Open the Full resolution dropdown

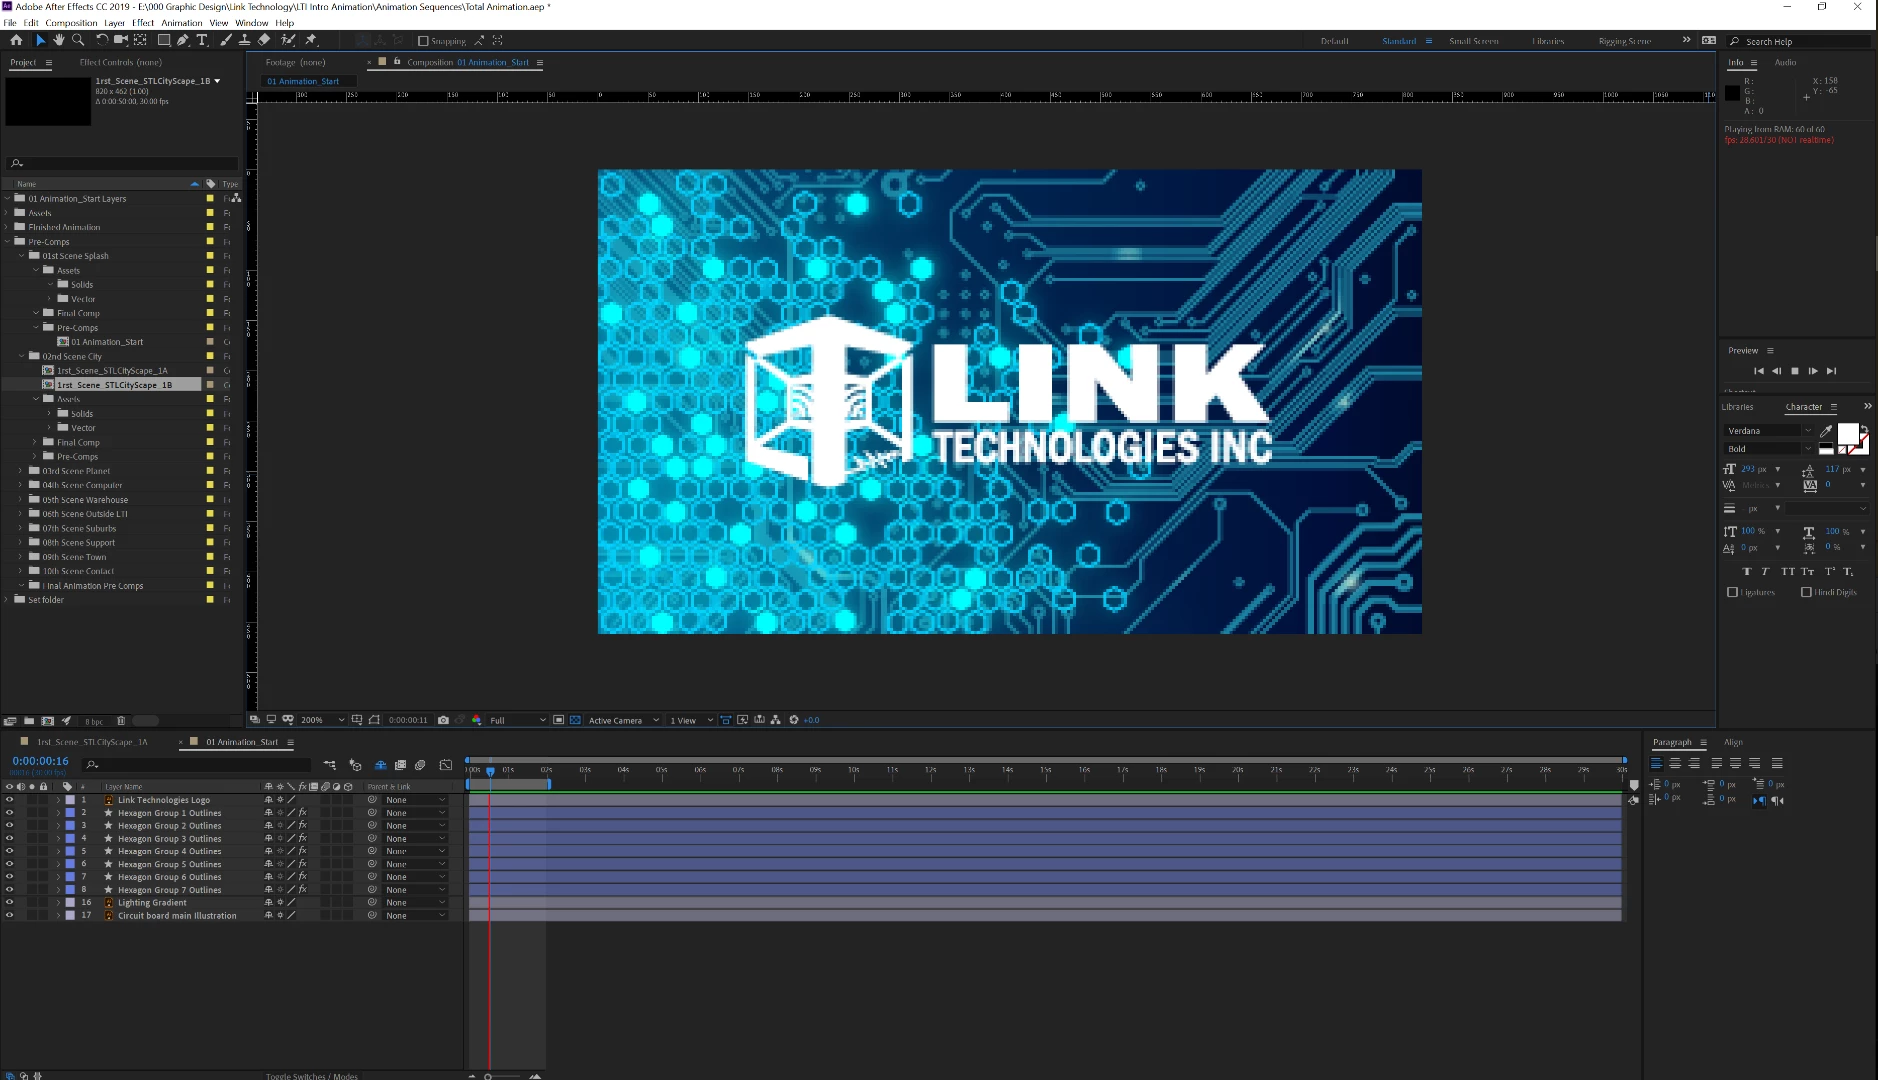coord(517,720)
